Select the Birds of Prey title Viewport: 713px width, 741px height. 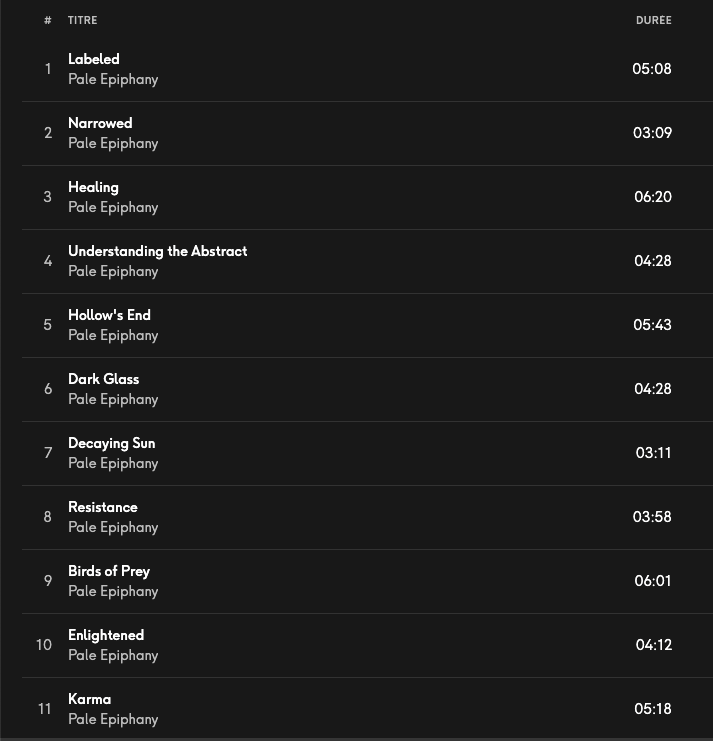(109, 571)
